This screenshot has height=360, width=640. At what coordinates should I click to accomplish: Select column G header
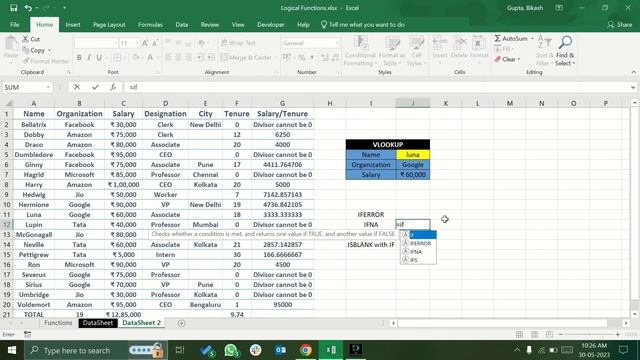tap(282, 103)
